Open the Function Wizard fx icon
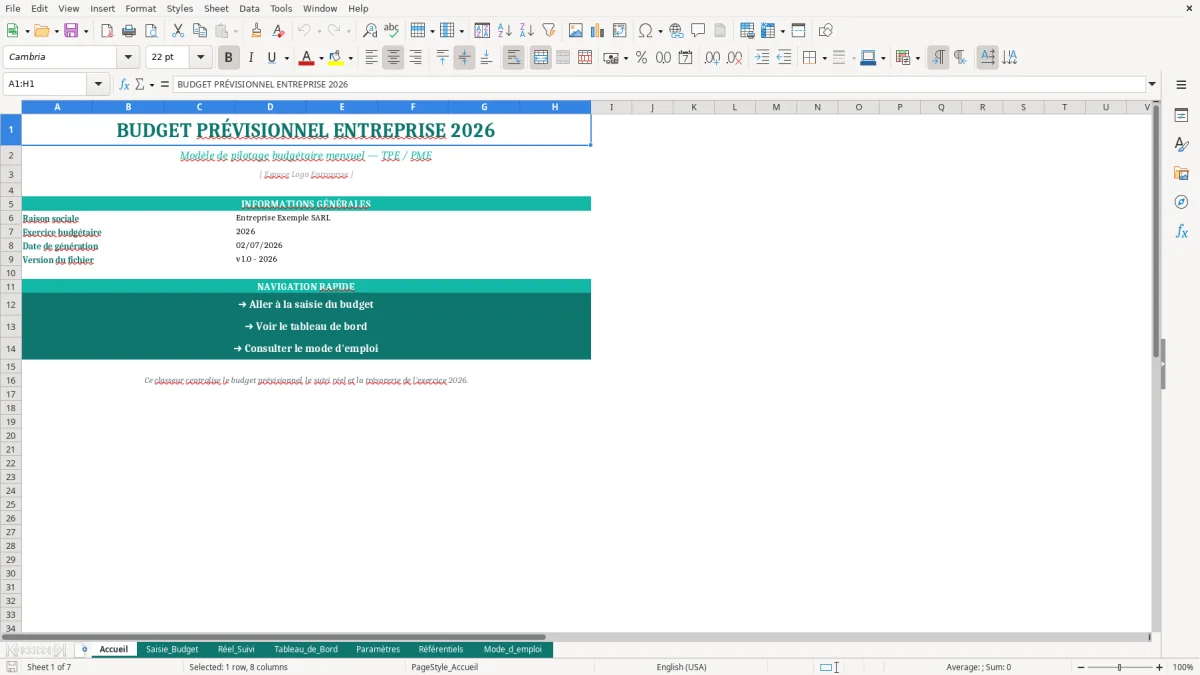The image size is (1200, 675). coord(124,85)
